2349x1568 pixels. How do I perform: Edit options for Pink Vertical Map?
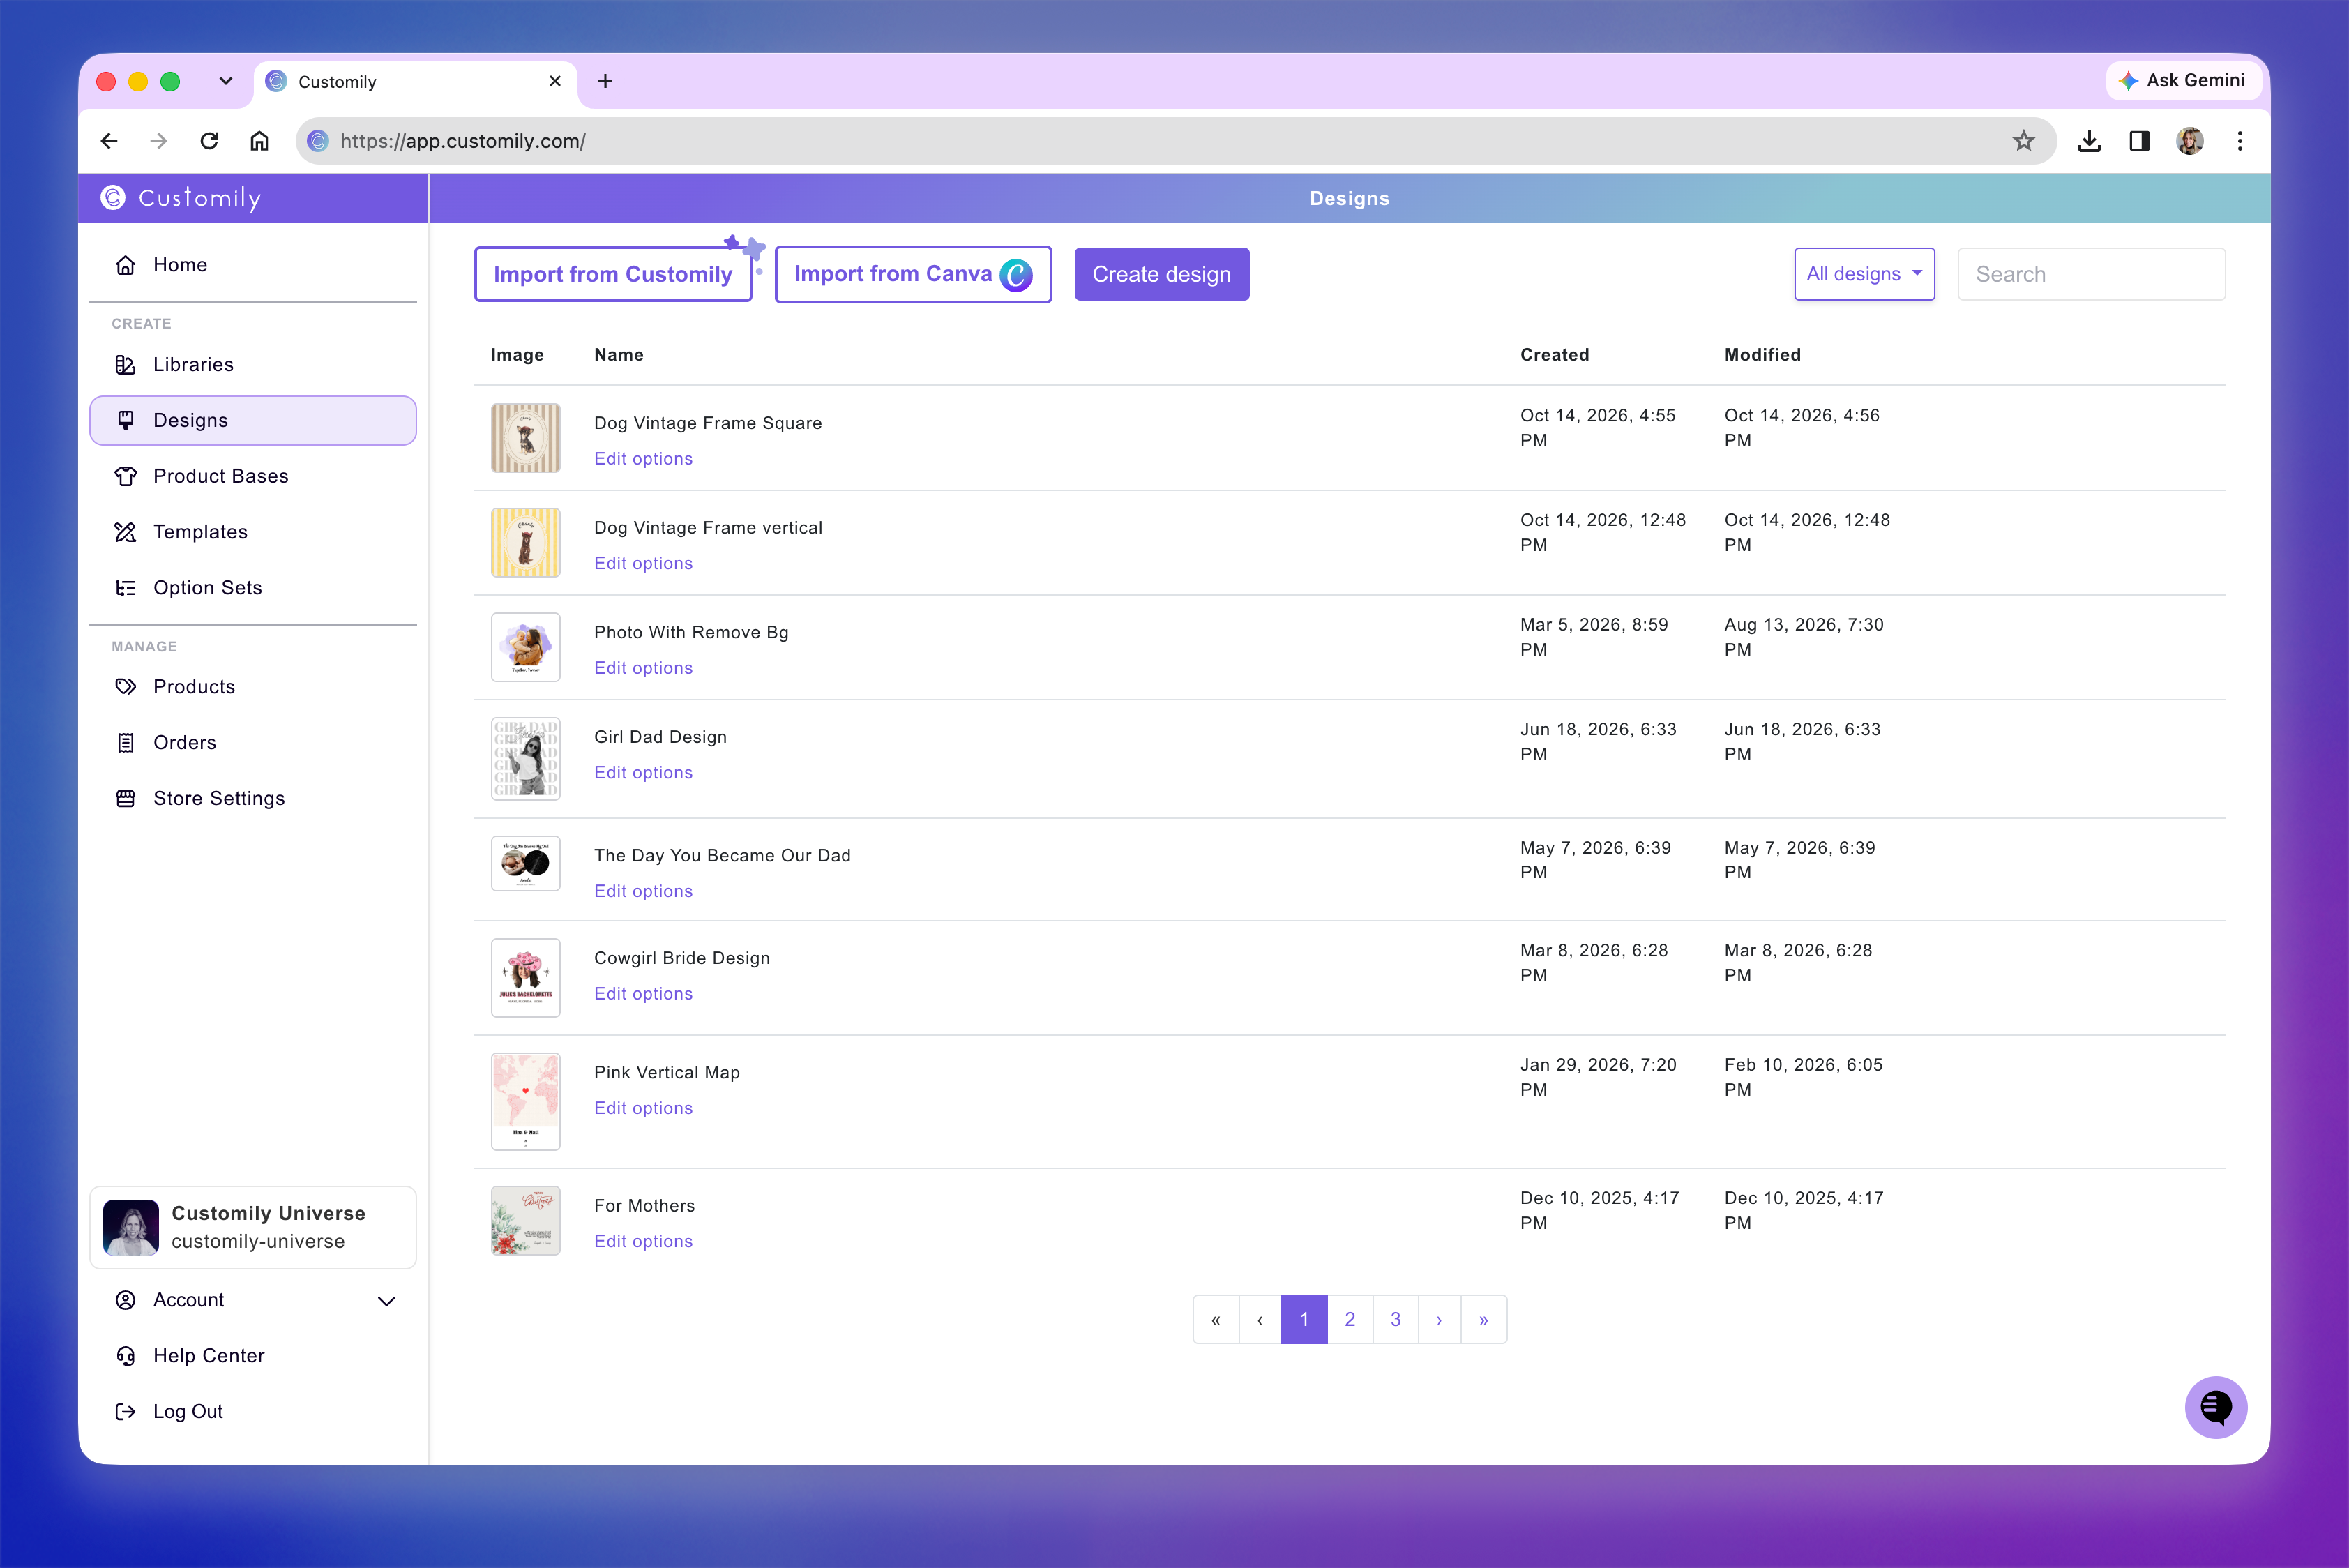(643, 1108)
